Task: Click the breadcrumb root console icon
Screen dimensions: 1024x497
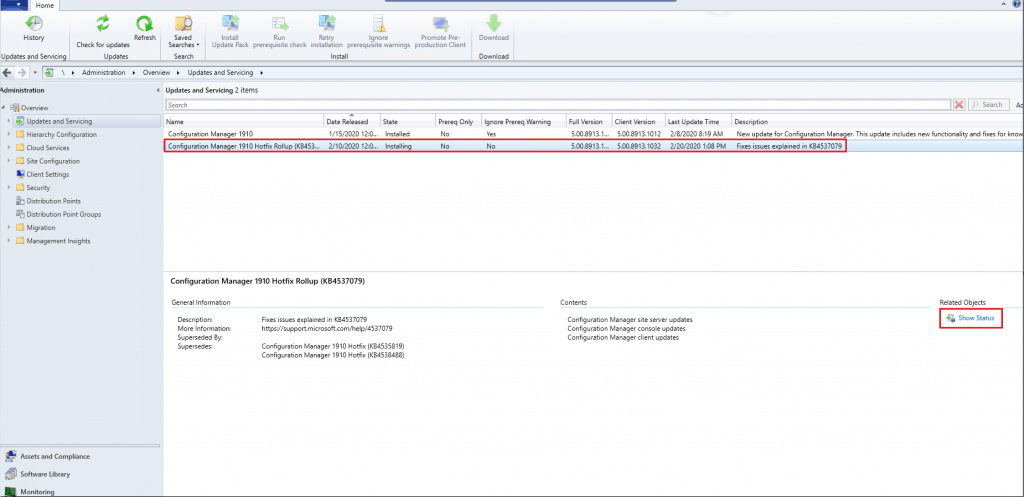Action: pyautogui.click(x=49, y=72)
